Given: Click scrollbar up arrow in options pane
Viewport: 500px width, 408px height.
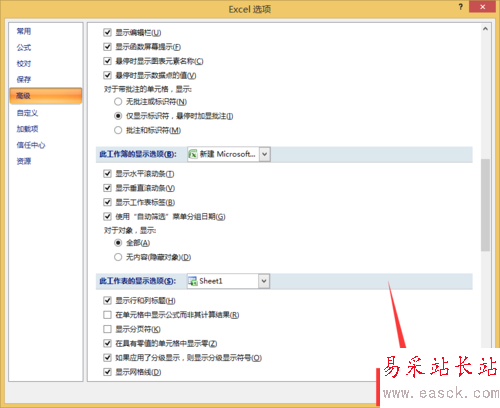Looking at the screenshot, I should [x=485, y=29].
